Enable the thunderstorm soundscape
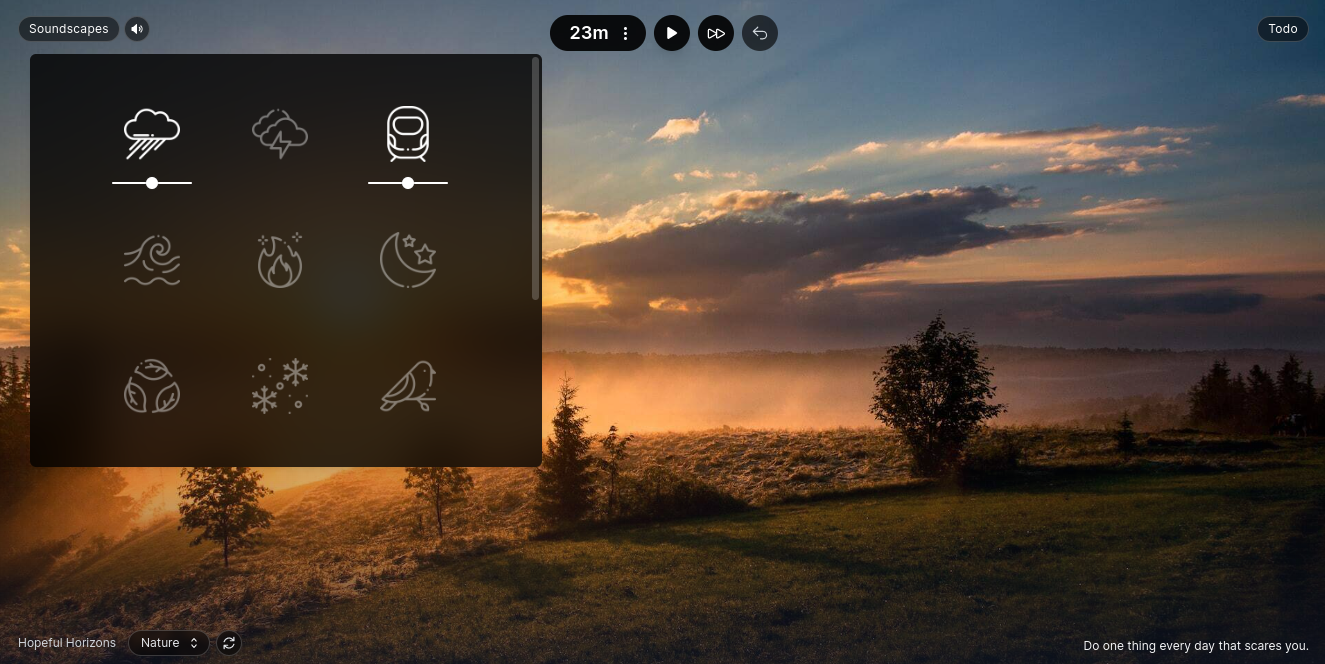The width and height of the screenshot is (1325, 664). 280,134
